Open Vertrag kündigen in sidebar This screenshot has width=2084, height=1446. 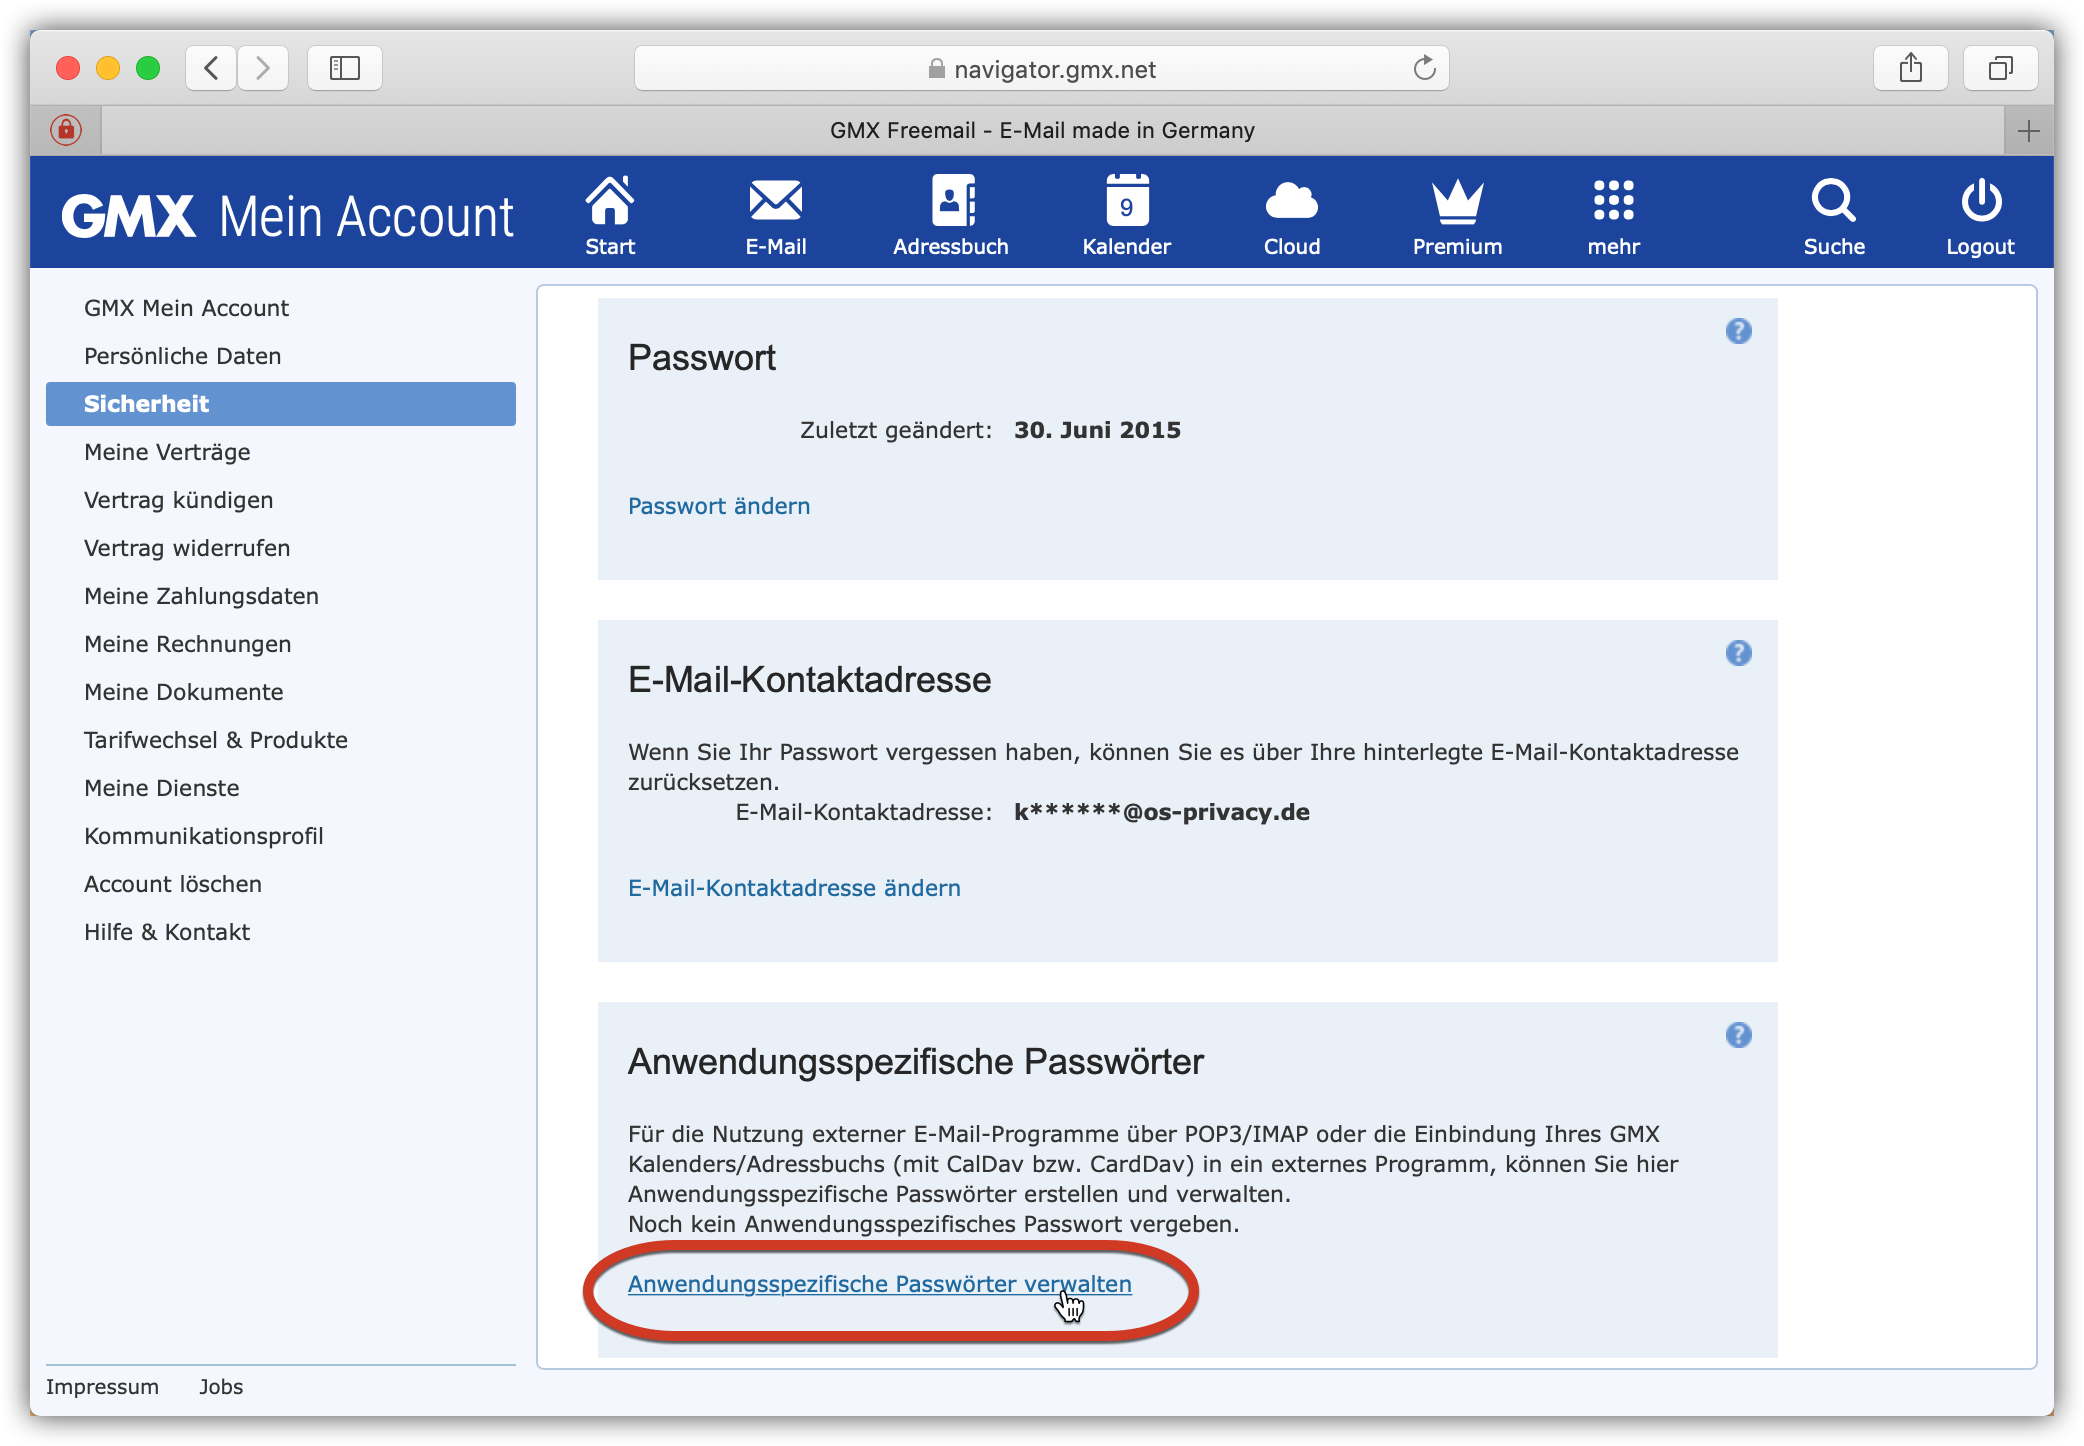tap(281, 500)
